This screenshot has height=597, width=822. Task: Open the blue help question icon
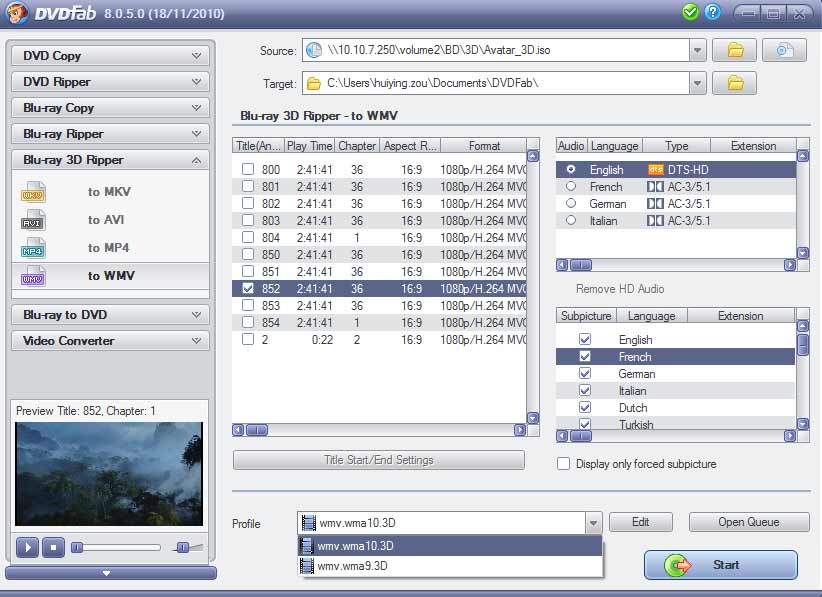pos(712,12)
